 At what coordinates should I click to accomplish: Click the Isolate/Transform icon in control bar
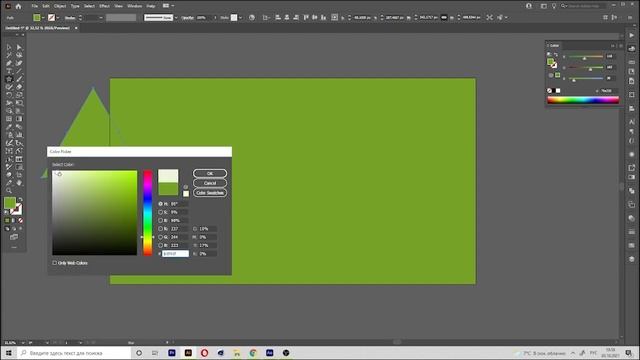coord(489,18)
